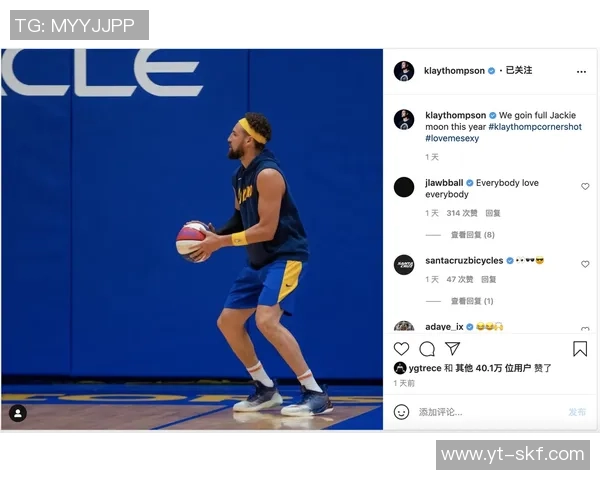Show tagged people icon on photo
Screen dimensions: 600x480
coord(18,413)
